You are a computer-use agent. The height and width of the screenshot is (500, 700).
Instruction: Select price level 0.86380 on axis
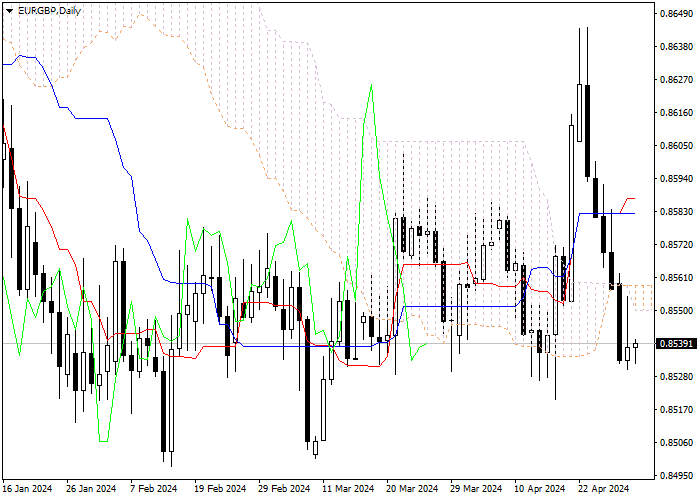[x=676, y=47]
